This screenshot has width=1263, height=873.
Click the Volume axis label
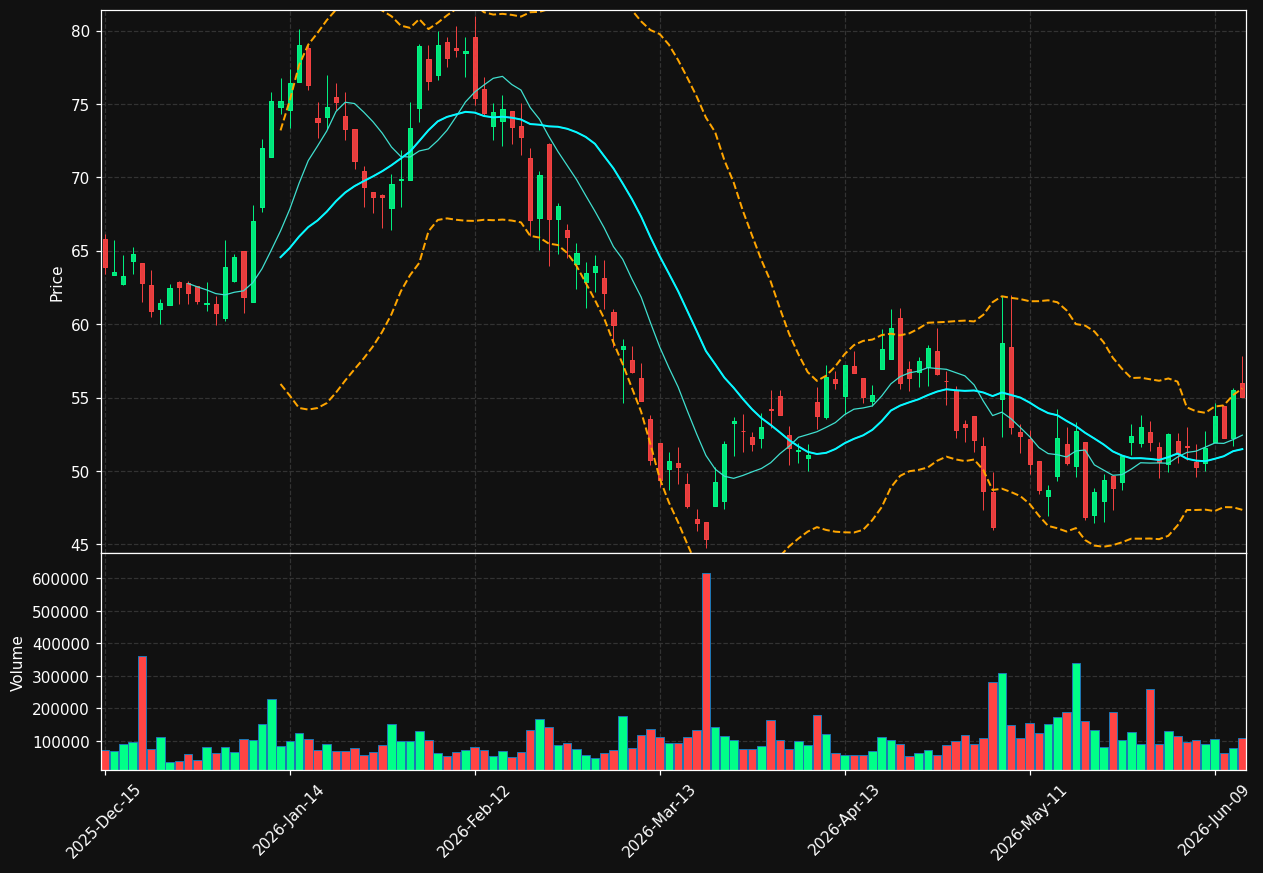[17, 662]
